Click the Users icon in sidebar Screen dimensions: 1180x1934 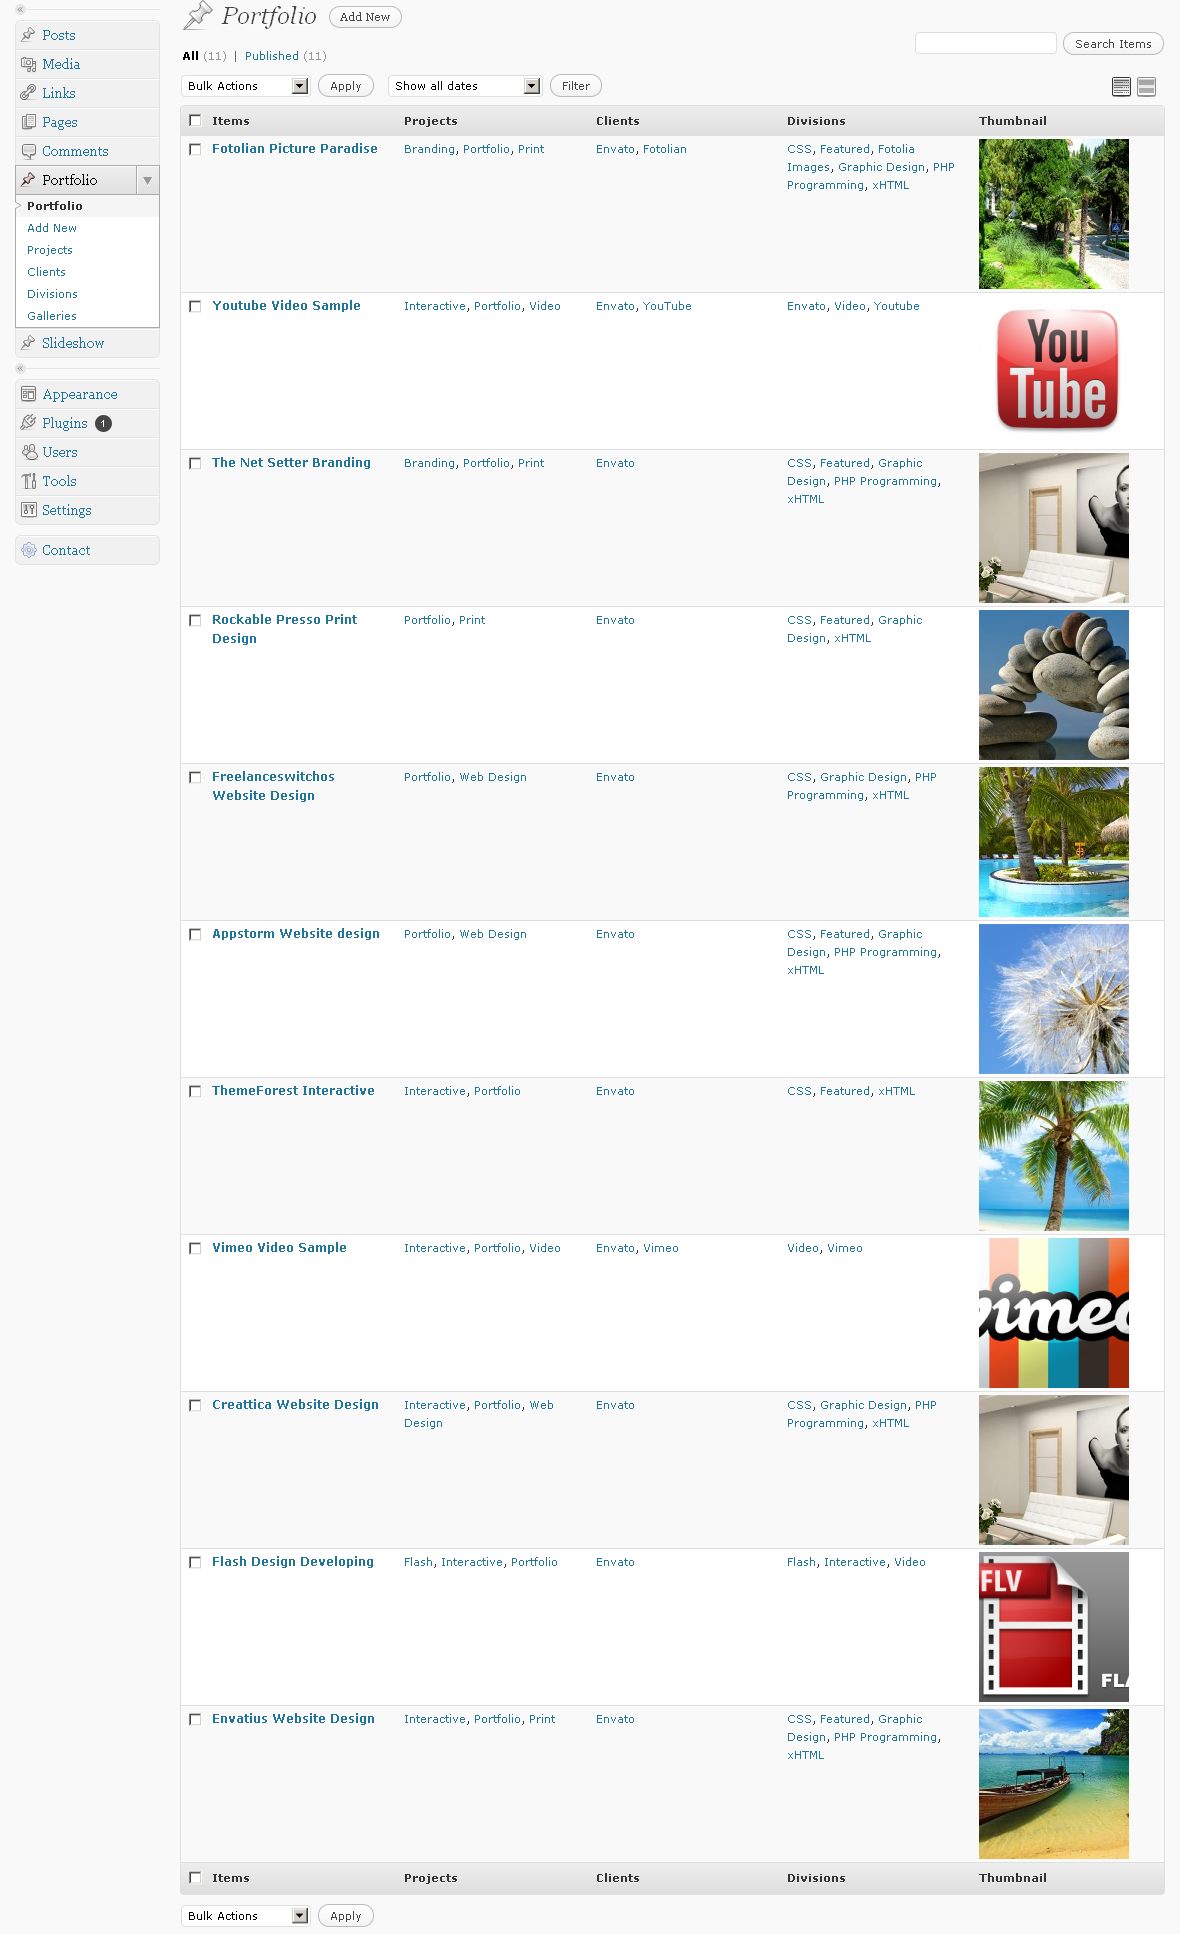coord(29,452)
